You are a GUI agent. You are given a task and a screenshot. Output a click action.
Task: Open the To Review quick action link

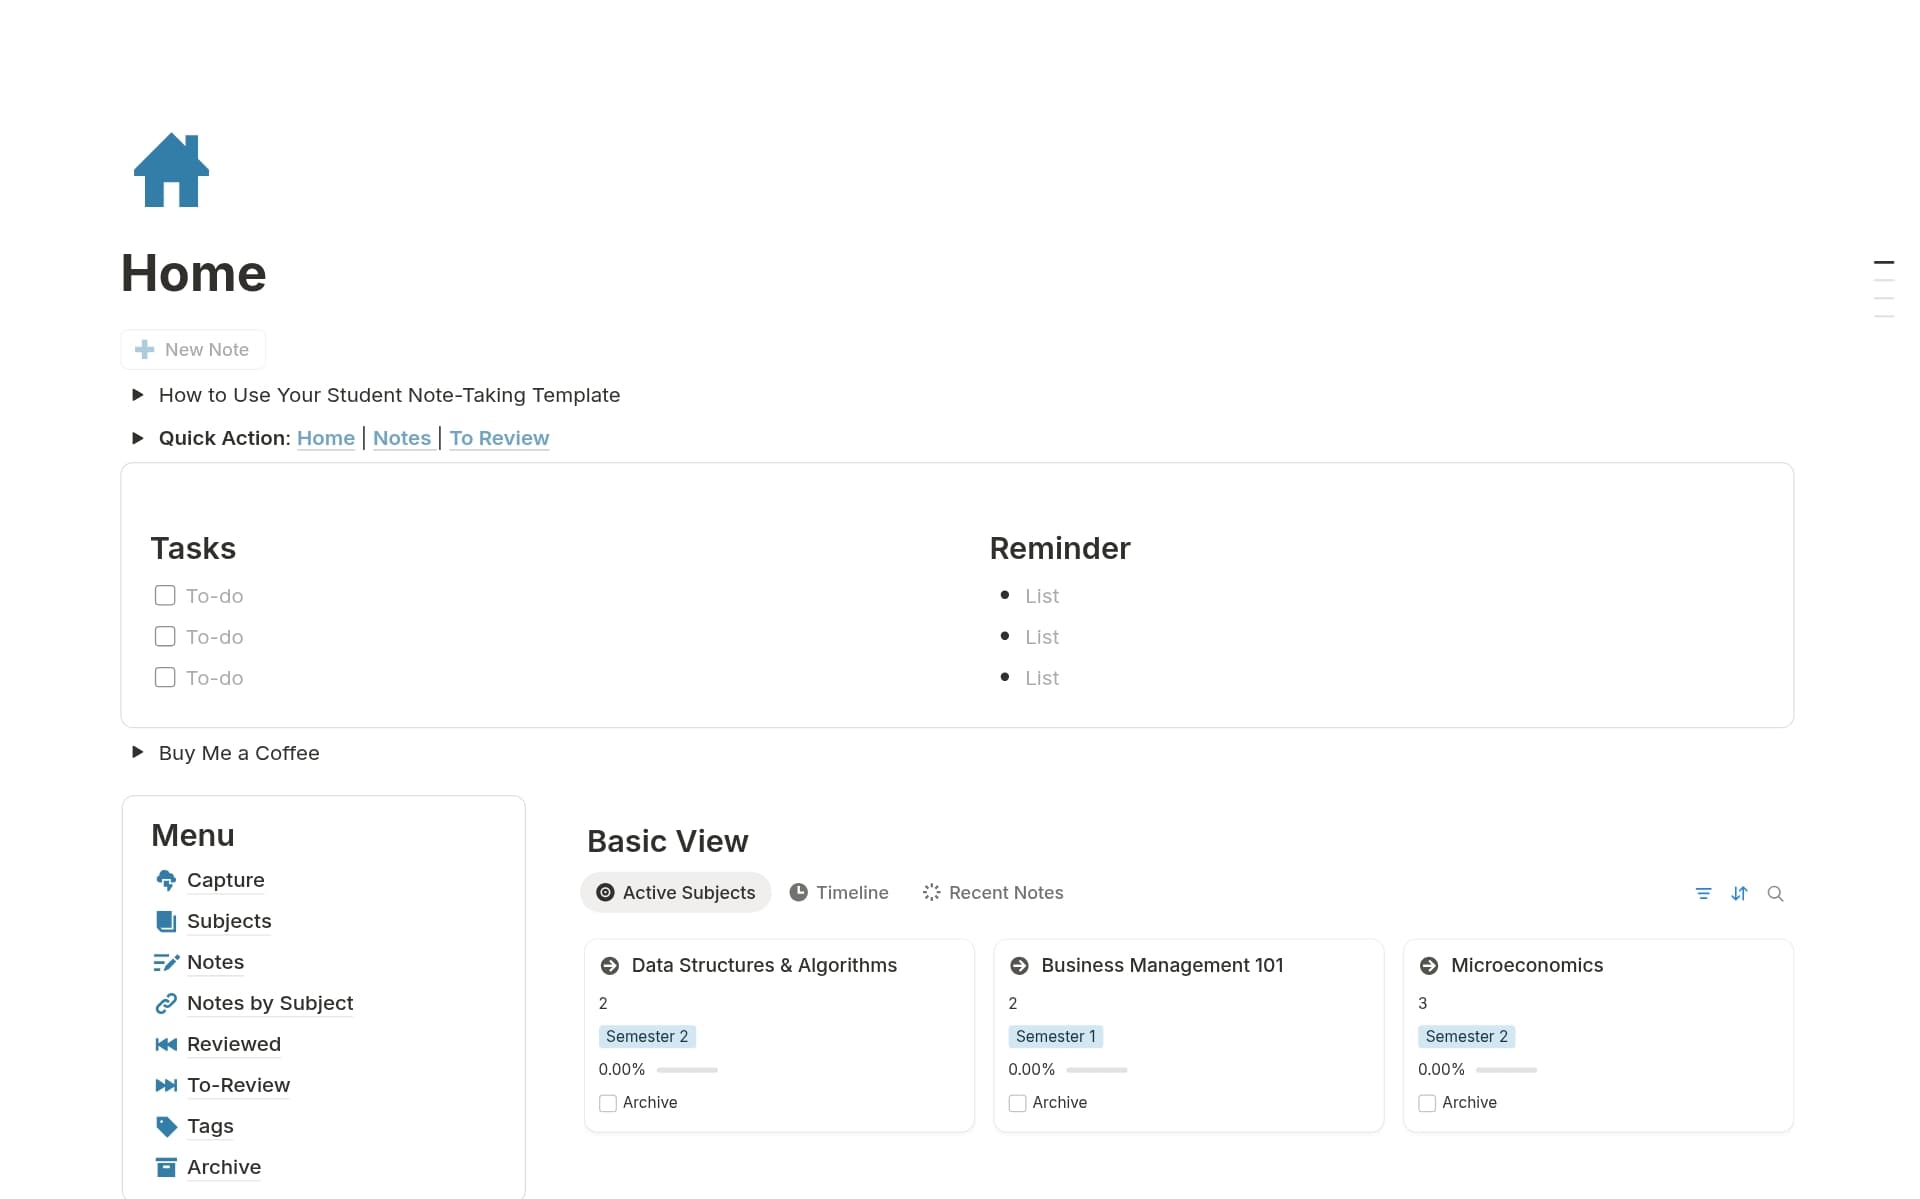tap(498, 438)
